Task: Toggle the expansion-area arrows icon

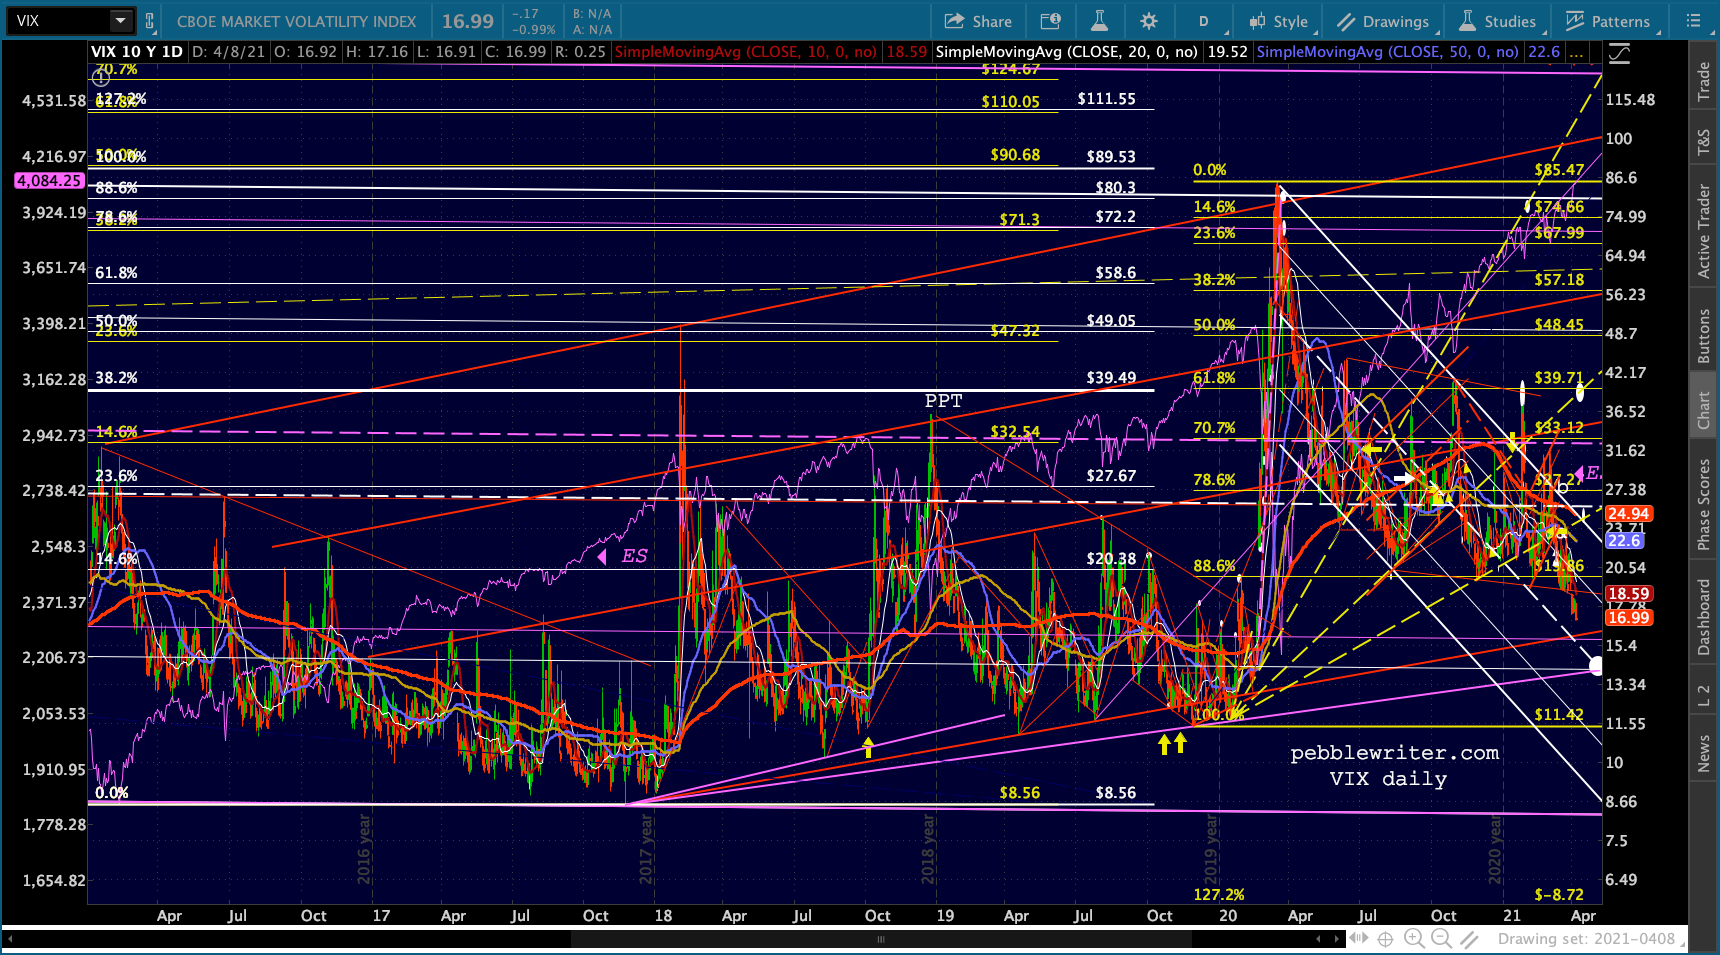Action: pyautogui.click(x=1358, y=938)
